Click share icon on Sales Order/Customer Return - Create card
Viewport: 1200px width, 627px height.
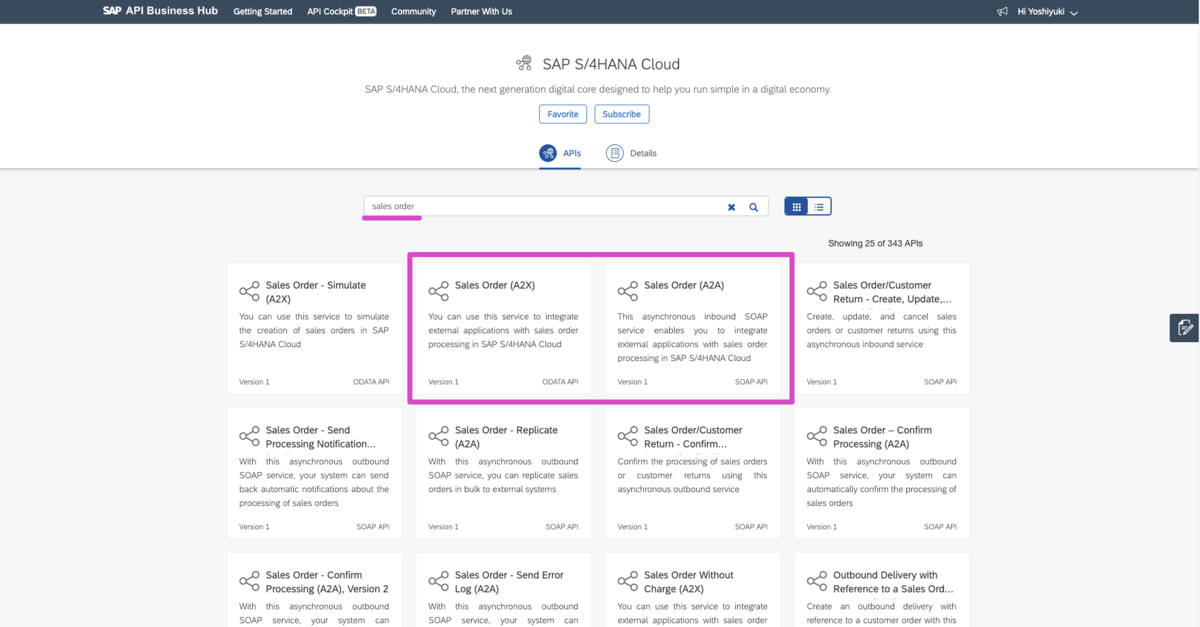click(x=817, y=291)
